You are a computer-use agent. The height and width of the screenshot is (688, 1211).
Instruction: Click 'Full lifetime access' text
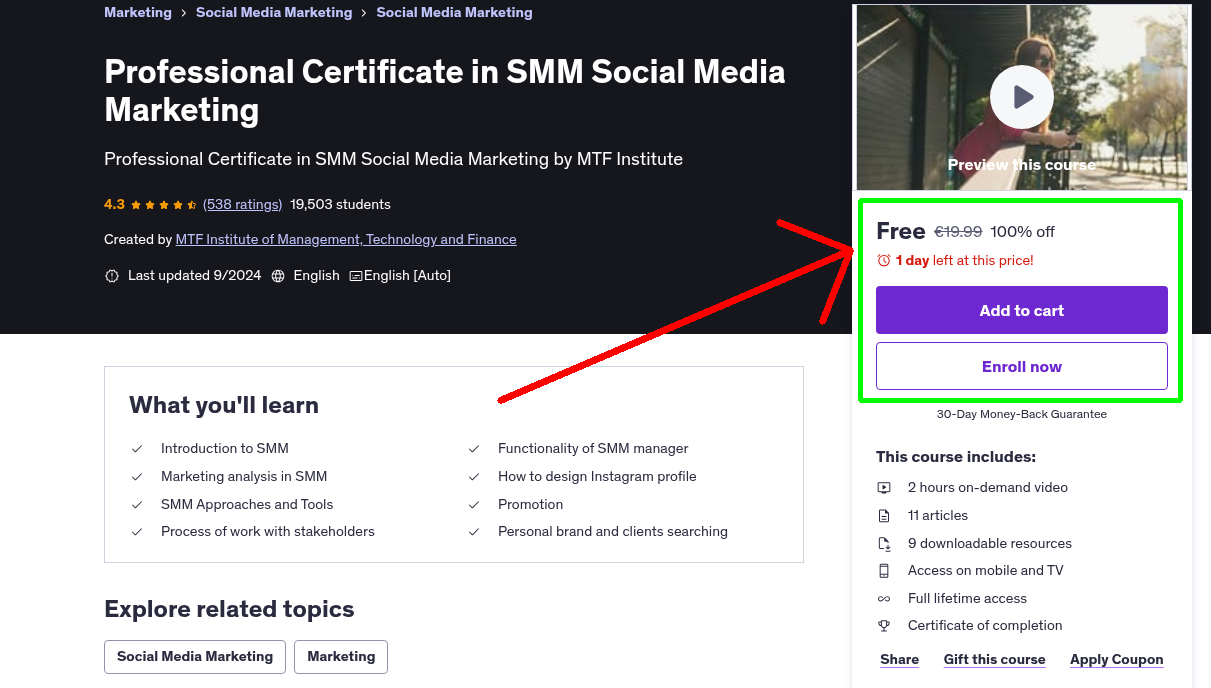pyautogui.click(x=967, y=598)
